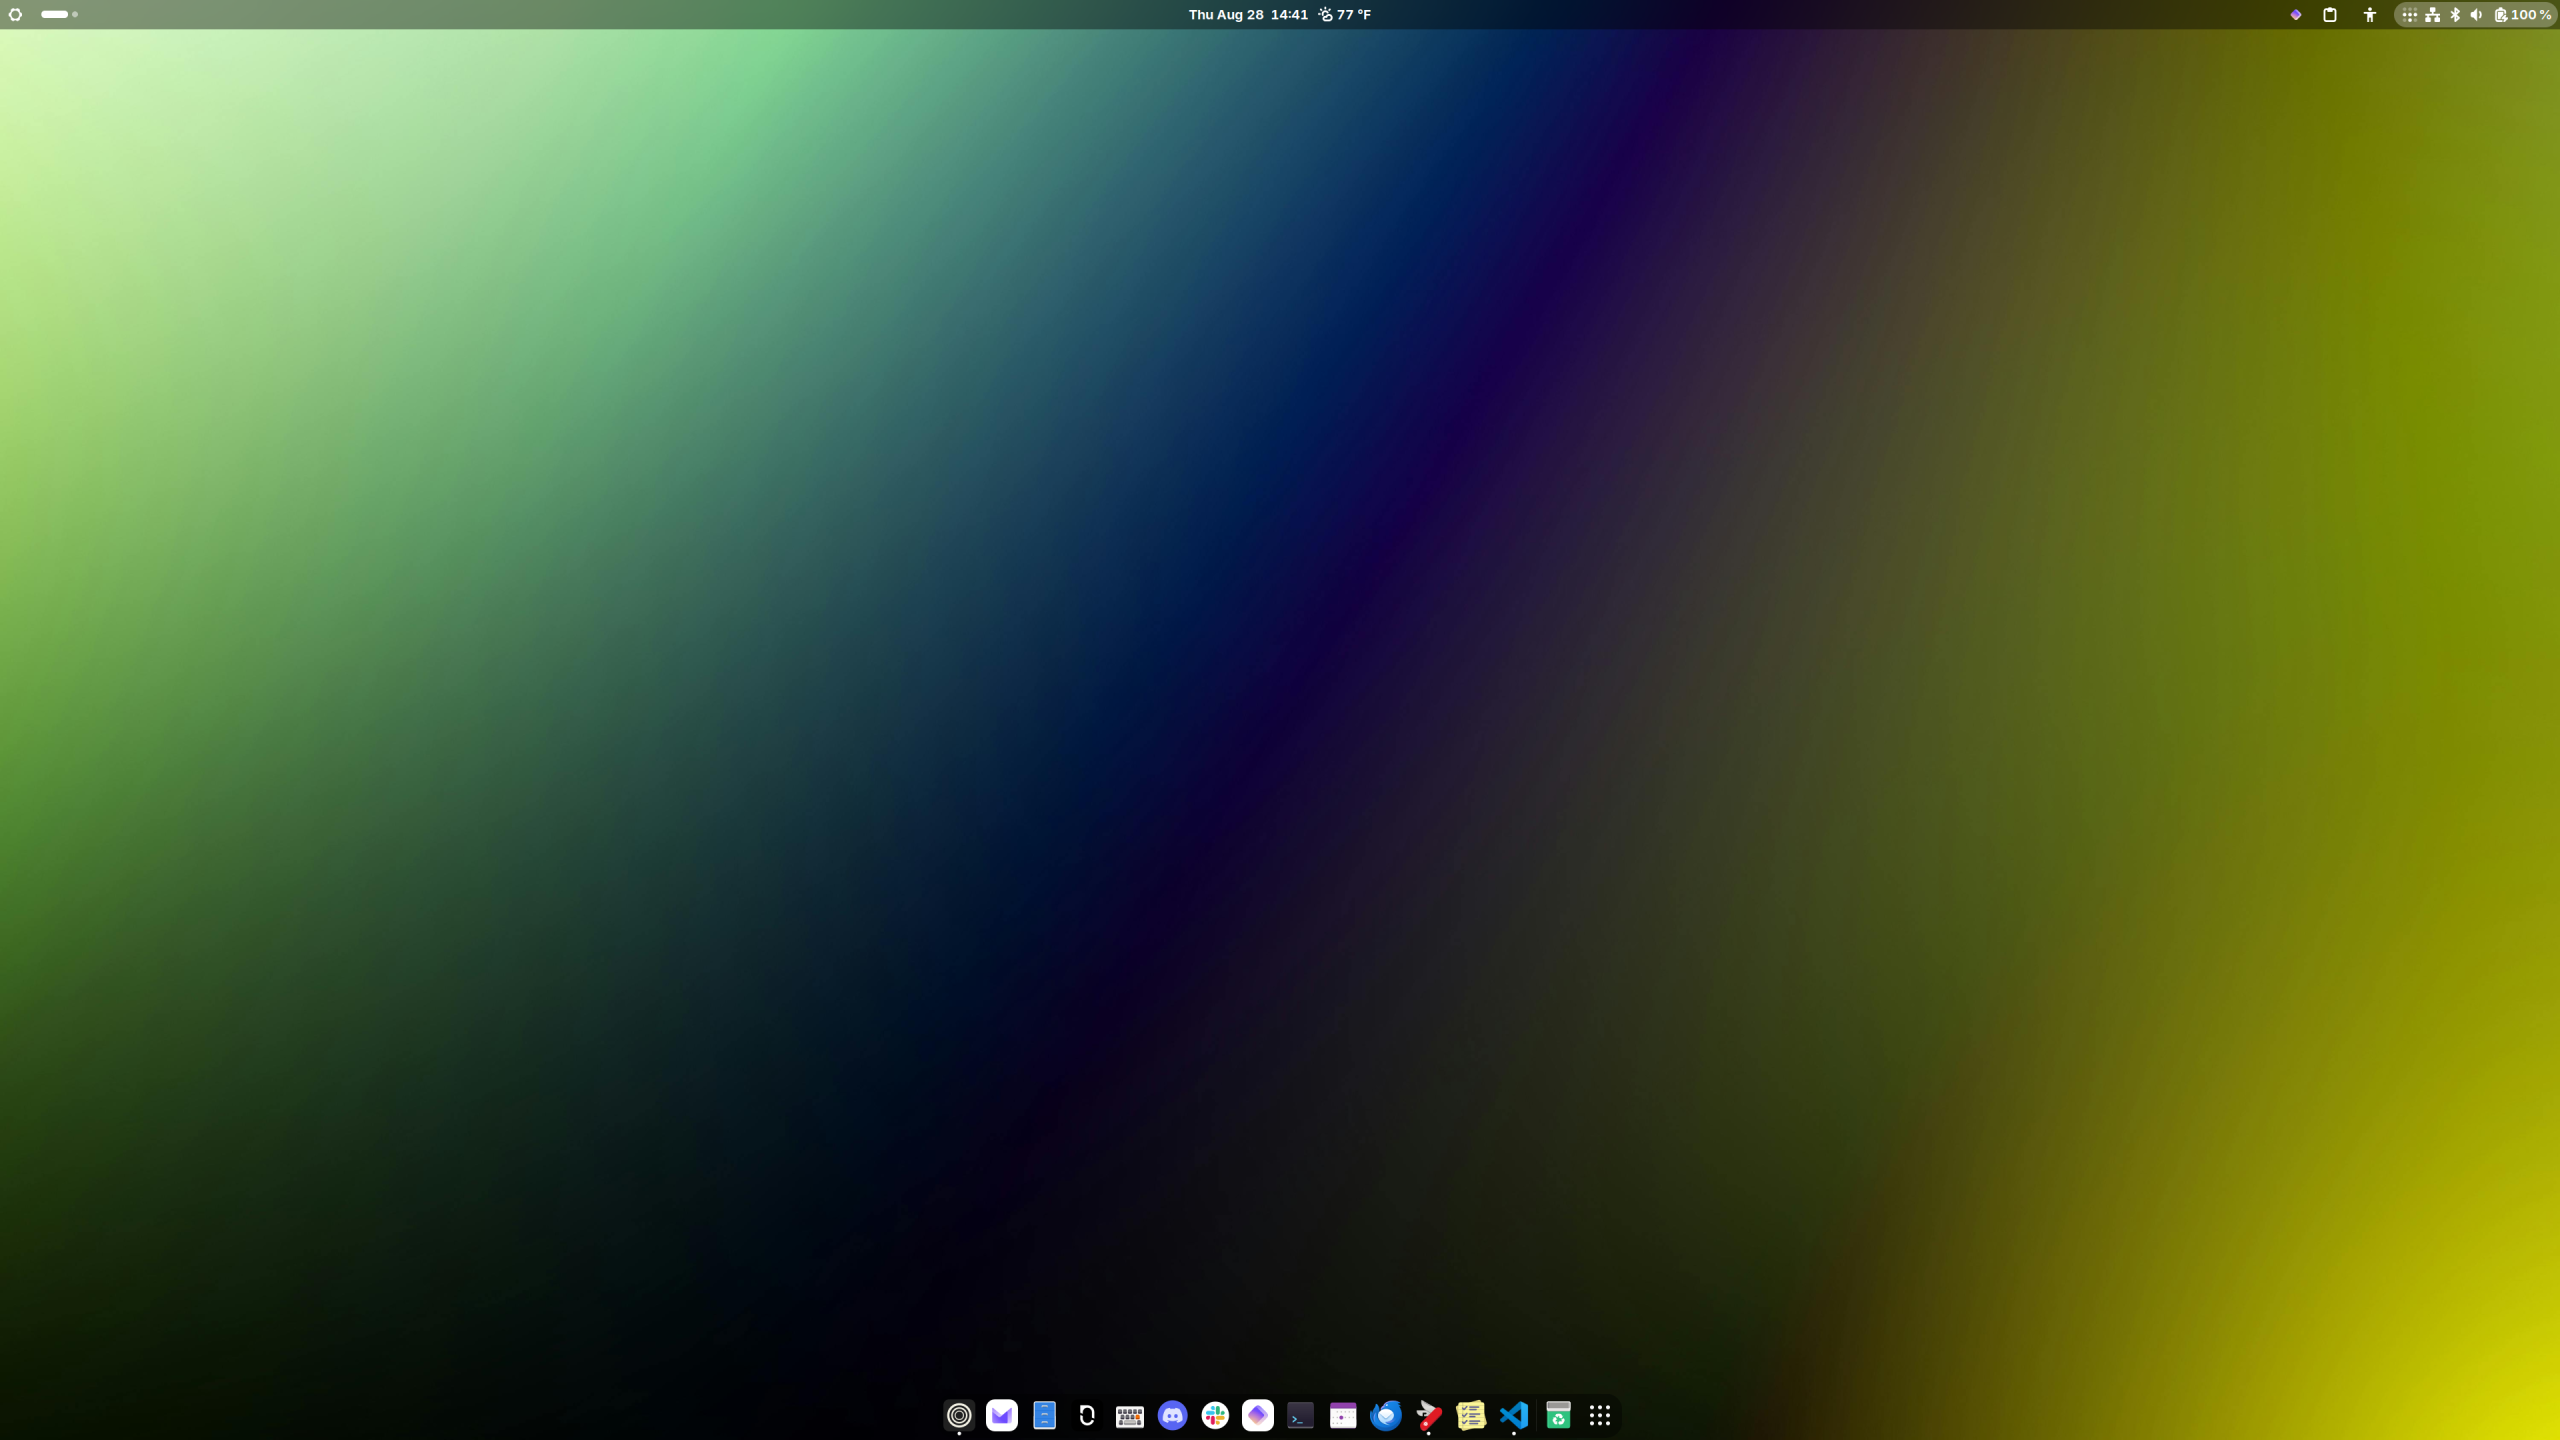The height and width of the screenshot is (1440, 2560).
Task: Open the clipboard indicator menu
Action: pyautogui.click(x=2330, y=14)
